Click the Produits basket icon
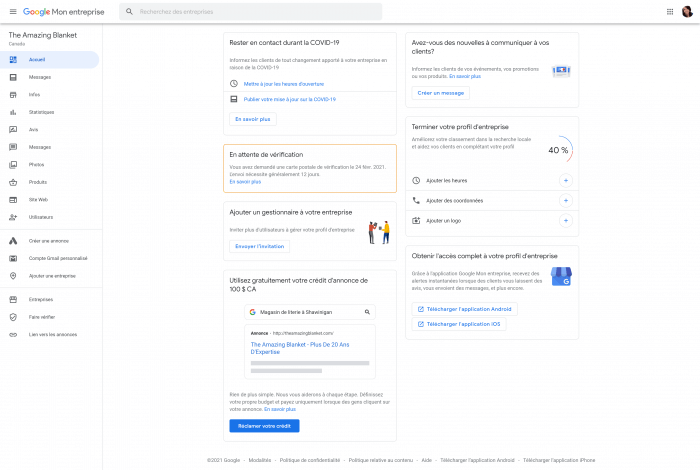This screenshot has width=700, height=470. click(13, 182)
